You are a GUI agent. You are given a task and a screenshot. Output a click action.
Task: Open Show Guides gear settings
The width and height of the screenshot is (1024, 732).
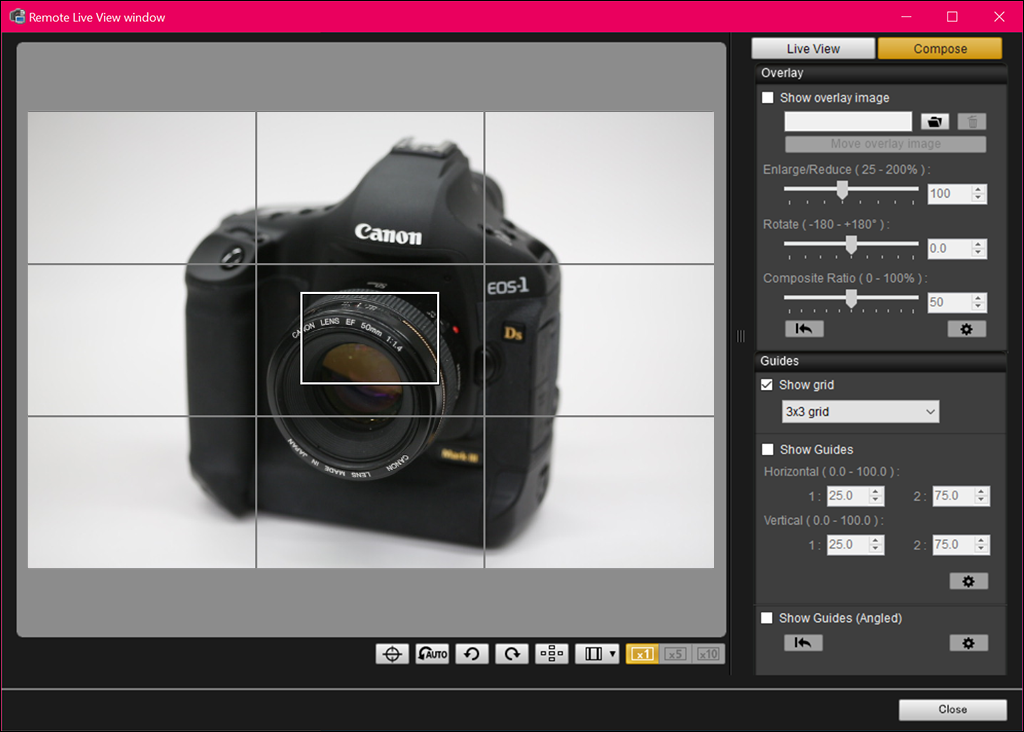pos(968,581)
